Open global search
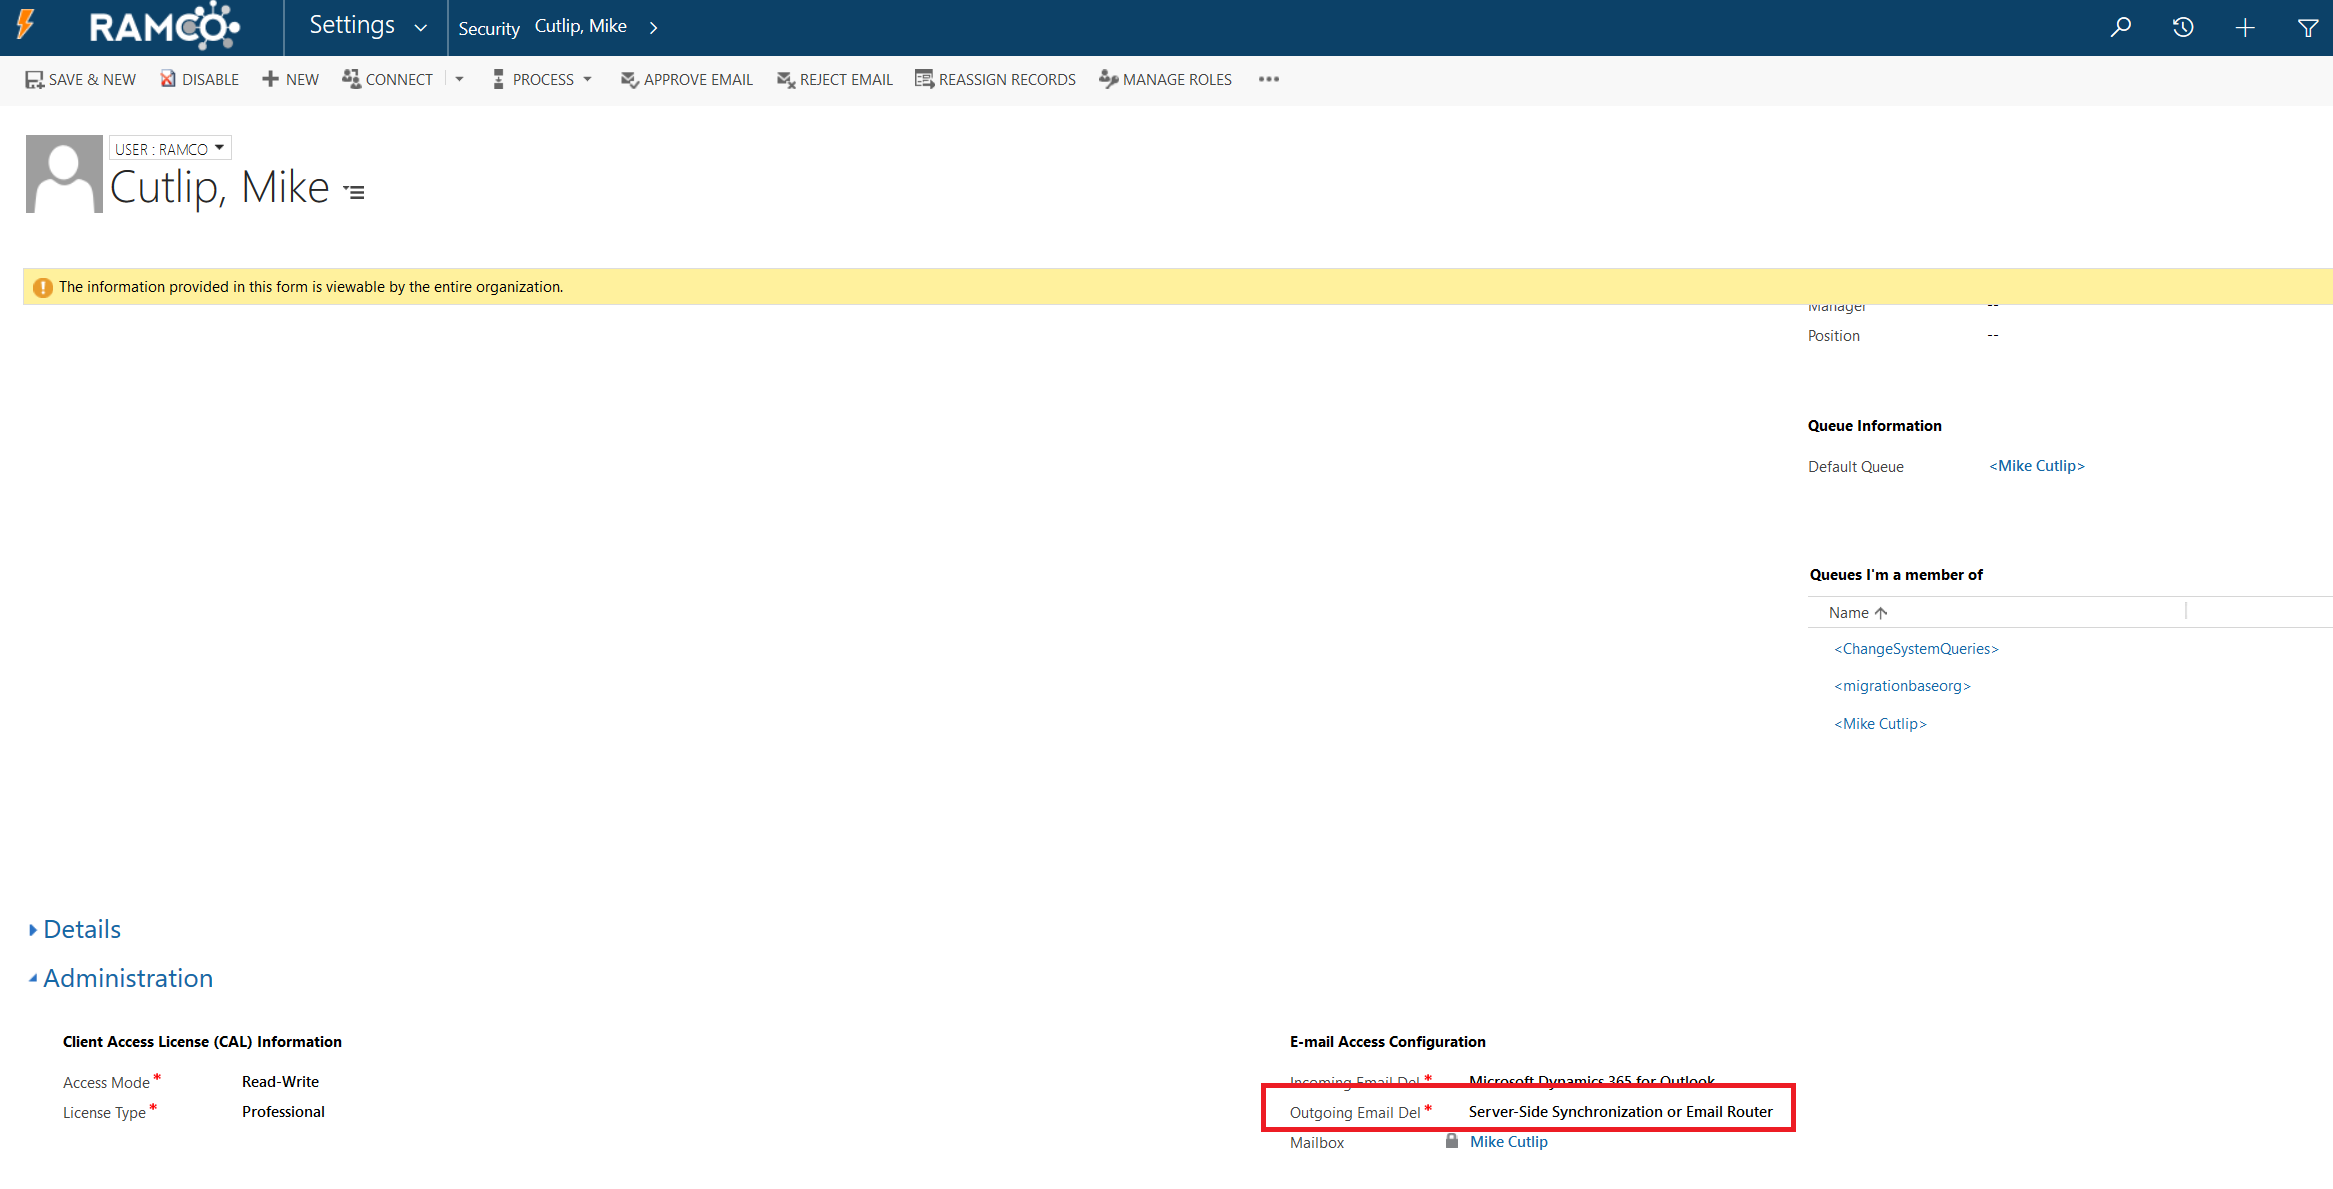This screenshot has width=2333, height=1189. 2121,27
